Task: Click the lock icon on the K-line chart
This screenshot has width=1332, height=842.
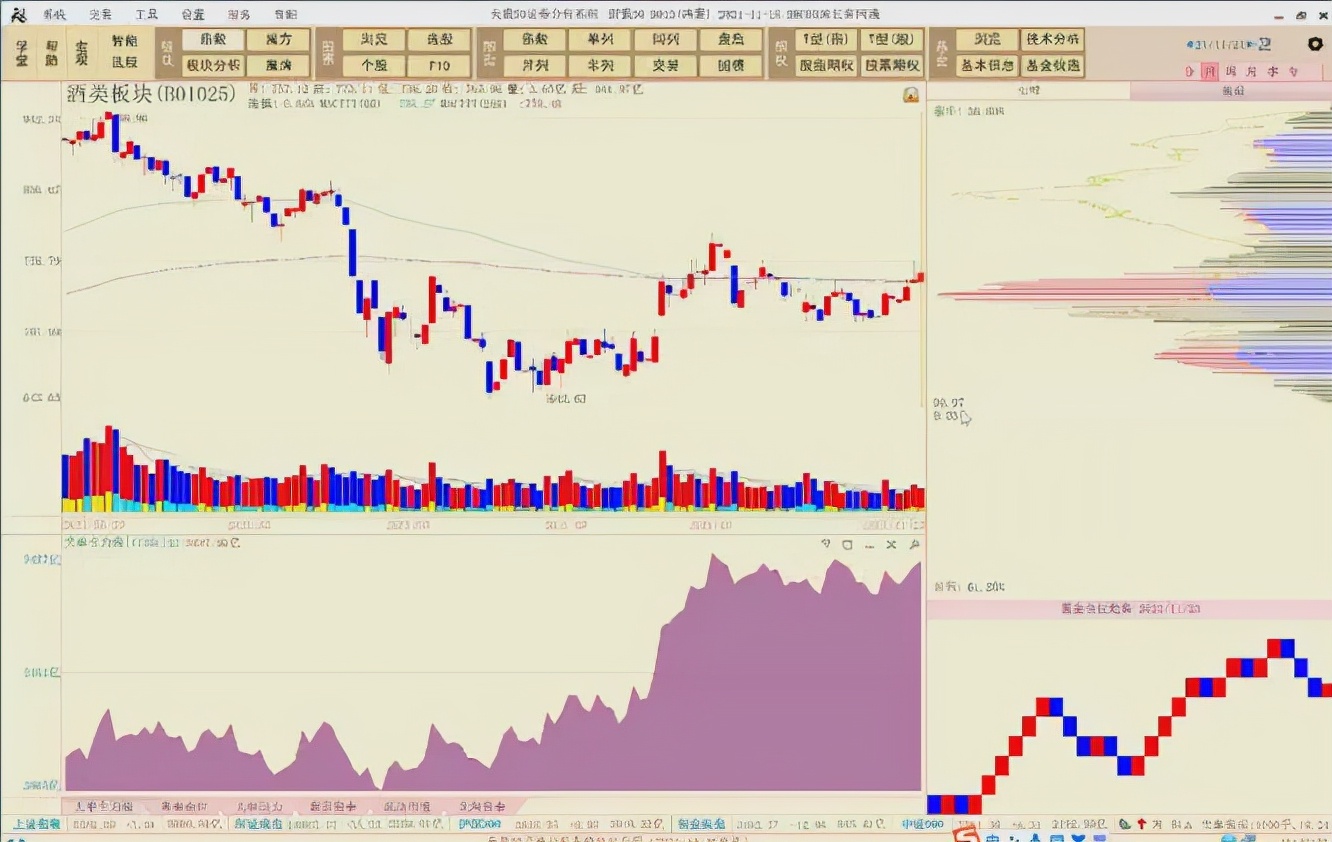Action: [911, 95]
